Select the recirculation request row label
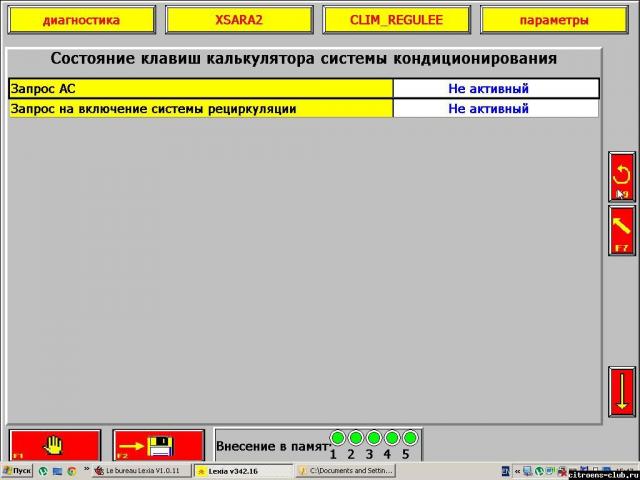This screenshot has height=480, width=640. click(x=200, y=108)
